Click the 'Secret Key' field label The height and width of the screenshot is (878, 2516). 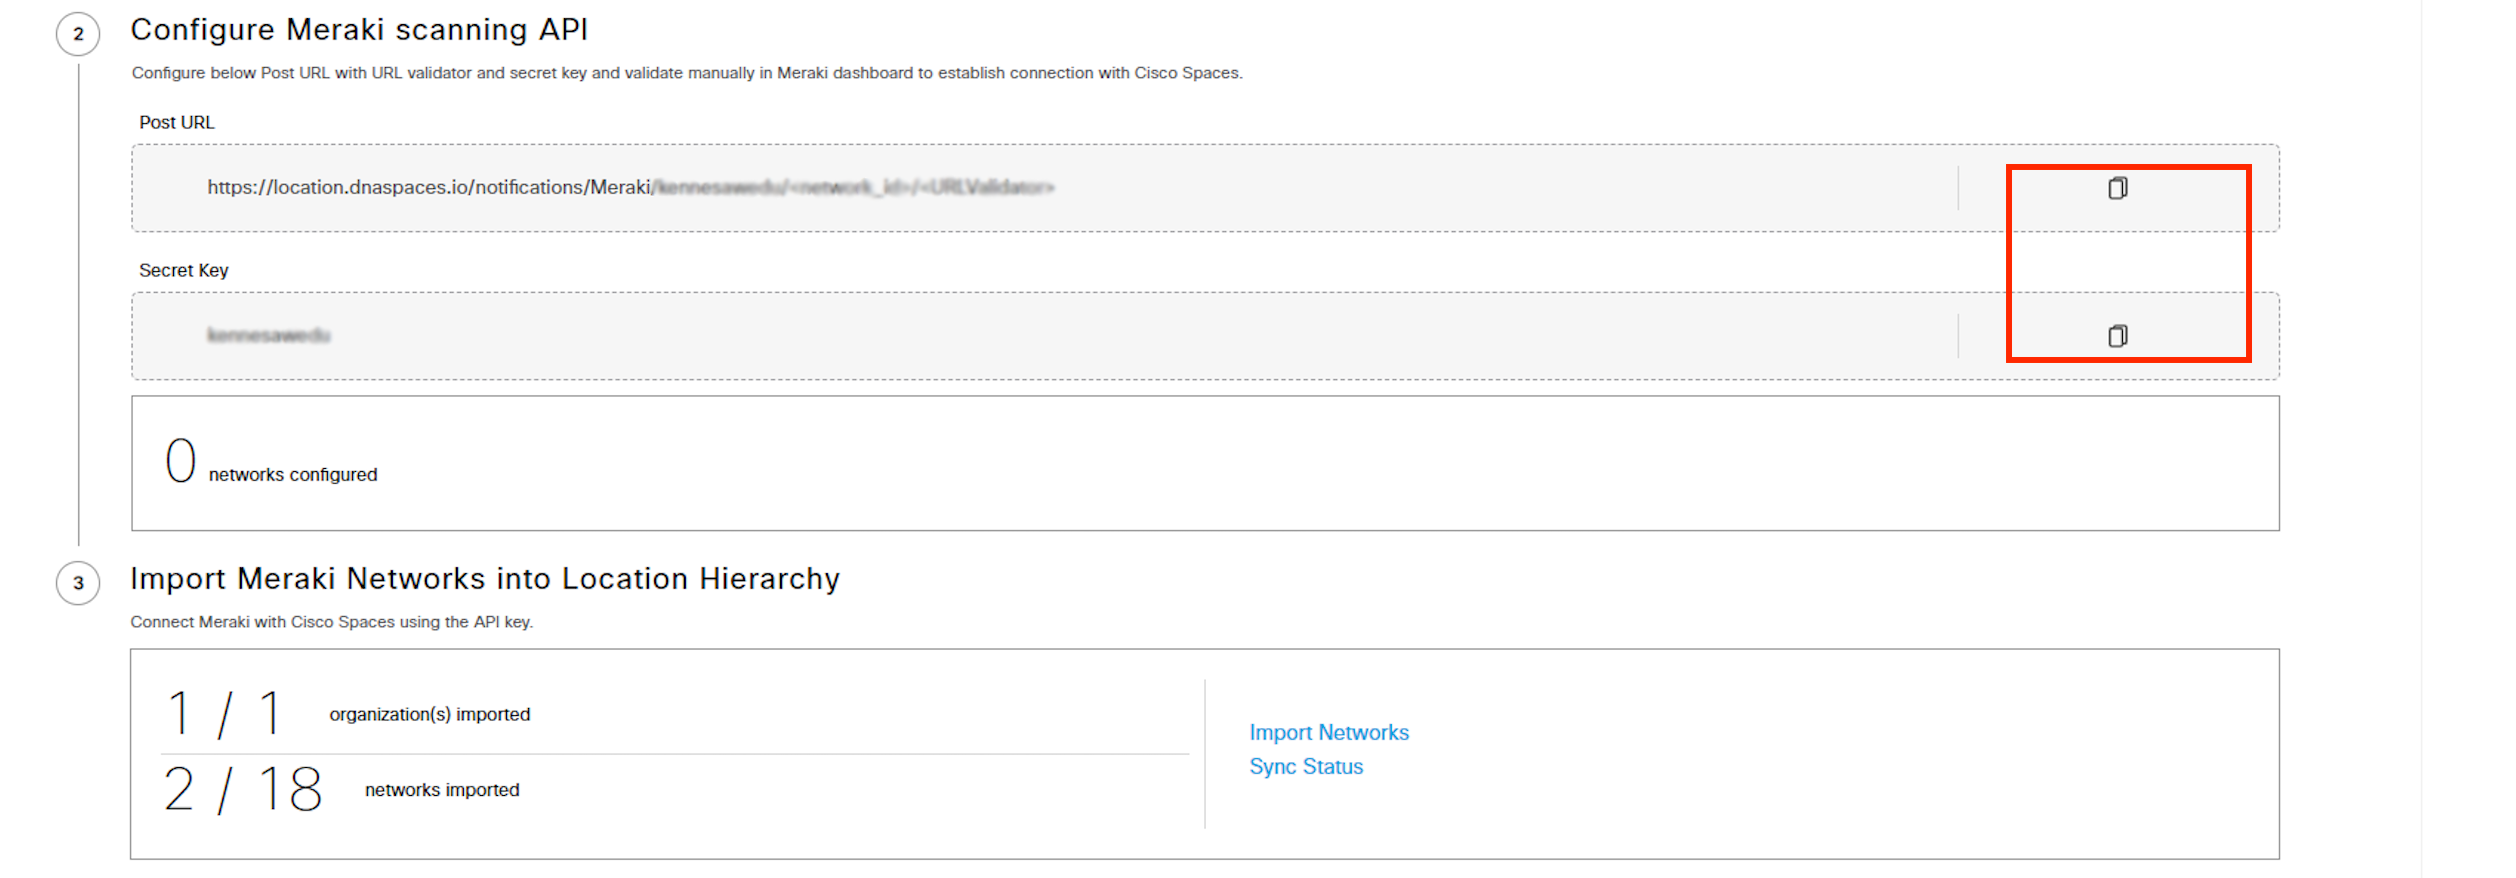(183, 271)
